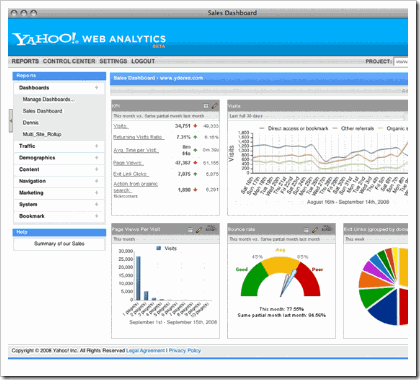Collapse the Dashboards section
This screenshot has height=380, width=420.
click(x=96, y=88)
